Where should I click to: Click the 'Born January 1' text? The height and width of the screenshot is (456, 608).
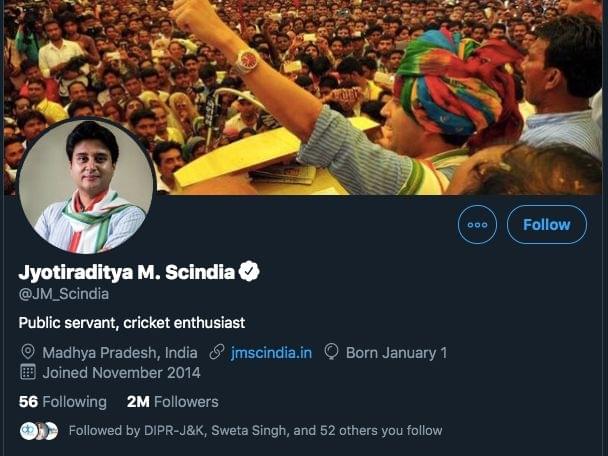coord(396,352)
